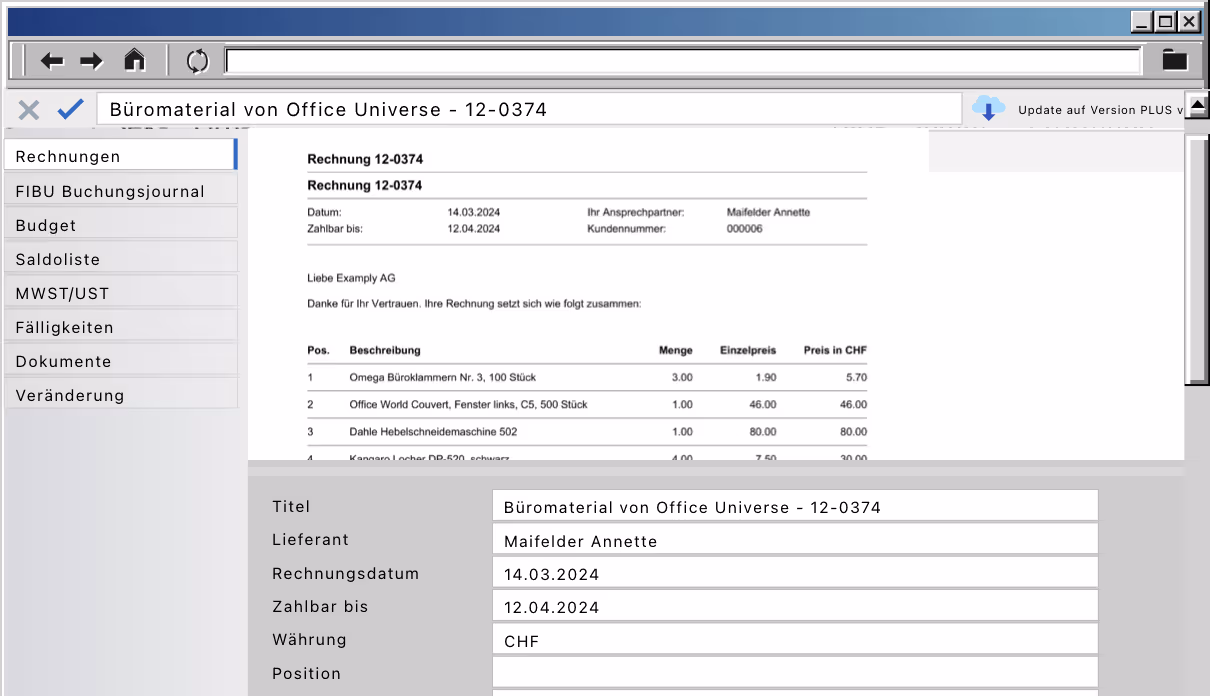Cancel editing with the X icon
The width and height of the screenshot is (1210, 696).
(x=29, y=110)
